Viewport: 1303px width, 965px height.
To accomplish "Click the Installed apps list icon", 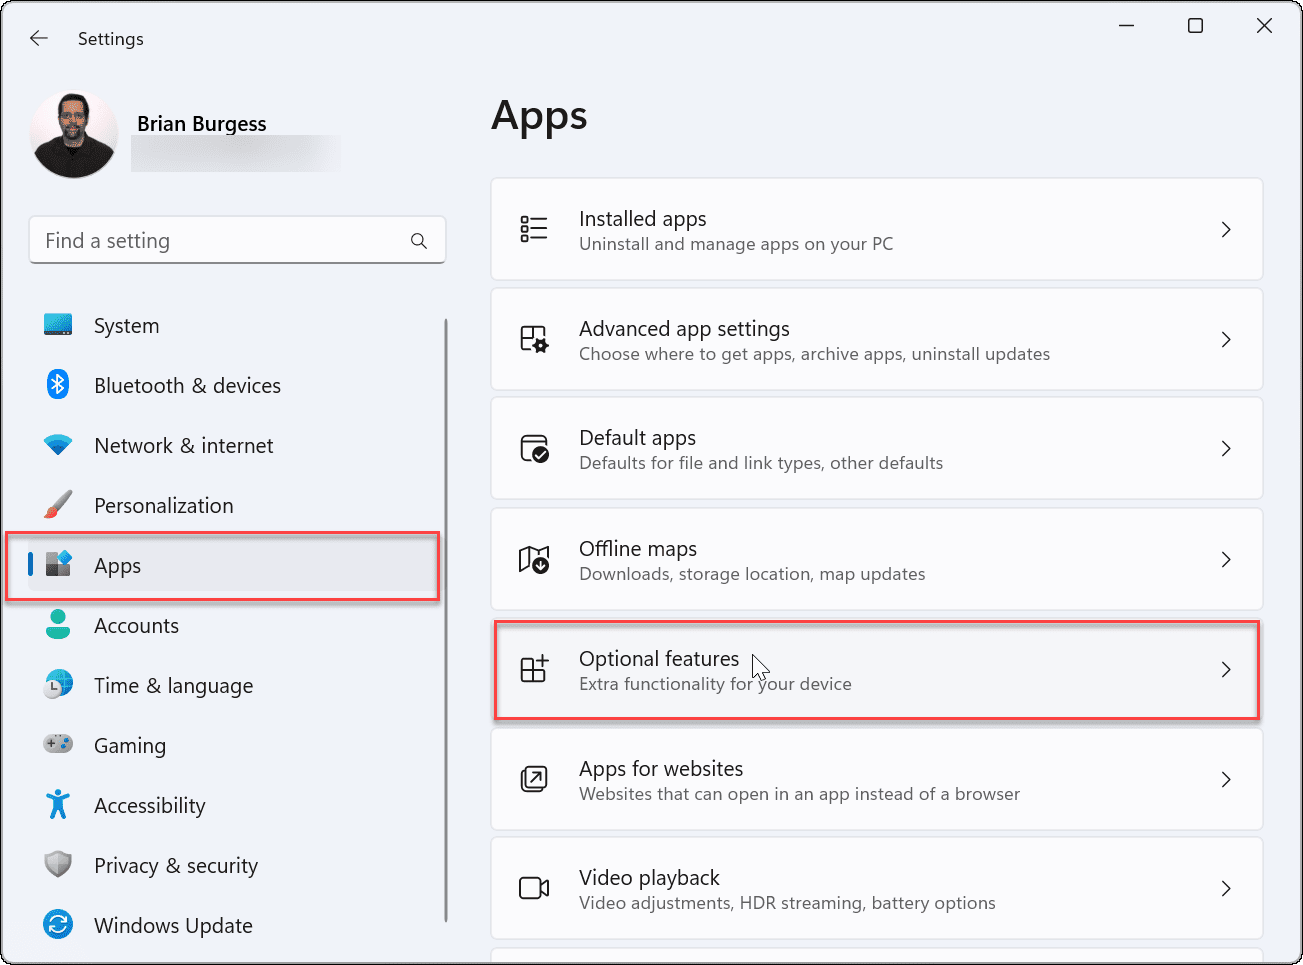I will [534, 229].
